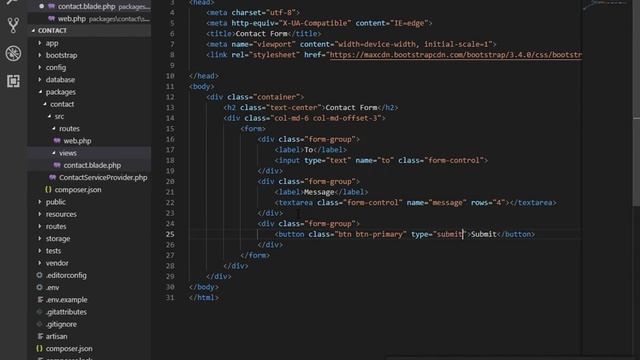Image resolution: width=640 pixels, height=360 pixels.
Task: Open the Debug view in activity bar
Action: click(13, 53)
